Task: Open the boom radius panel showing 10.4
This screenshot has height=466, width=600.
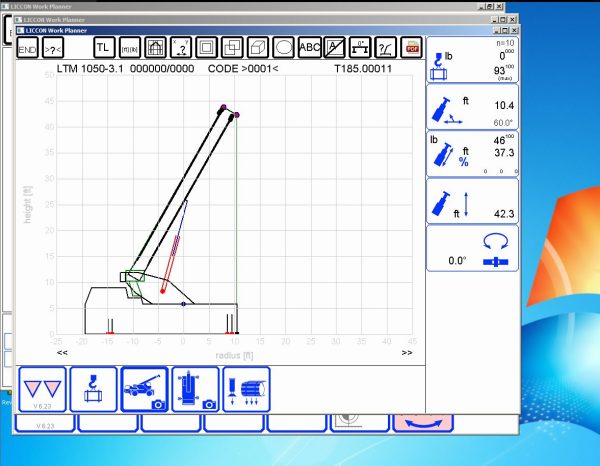Action: 473,107
